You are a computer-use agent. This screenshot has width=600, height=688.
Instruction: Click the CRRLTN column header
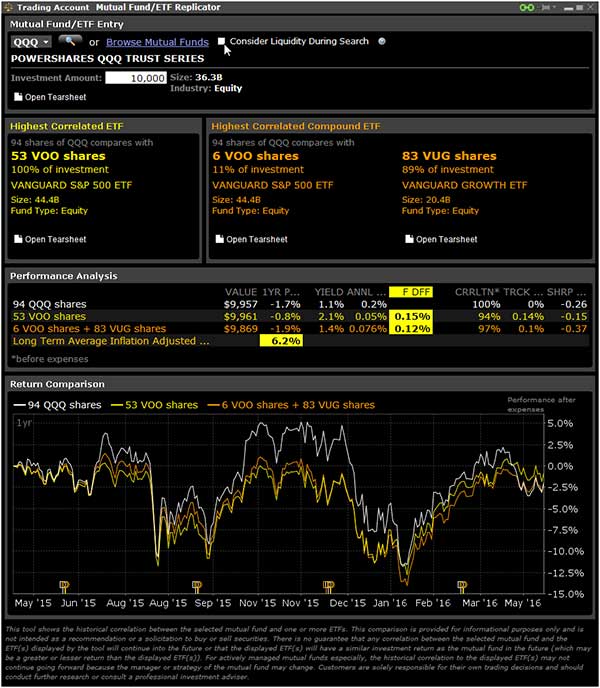477,292
